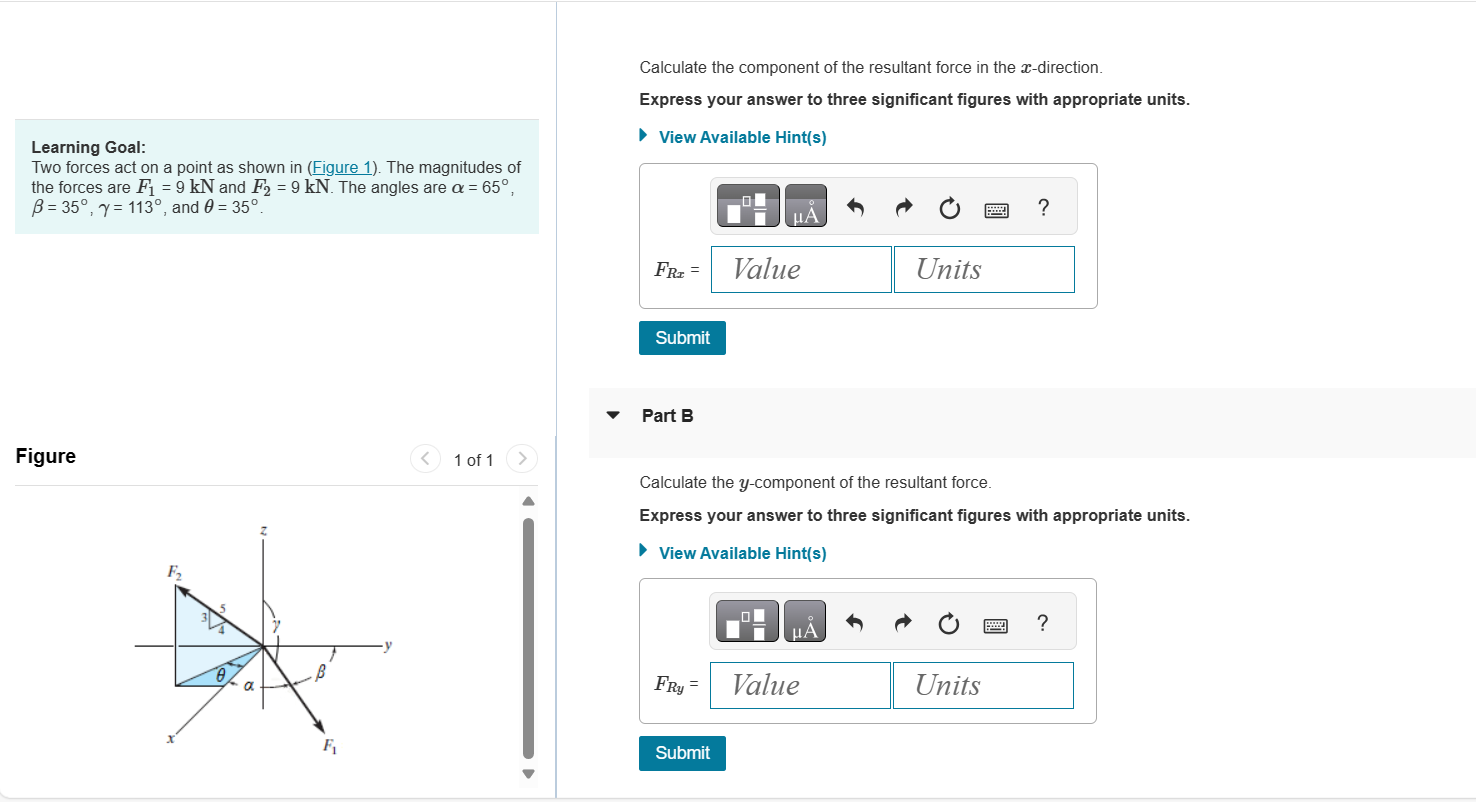Select the μÅ units icon in Part B toolbar

click(805, 621)
